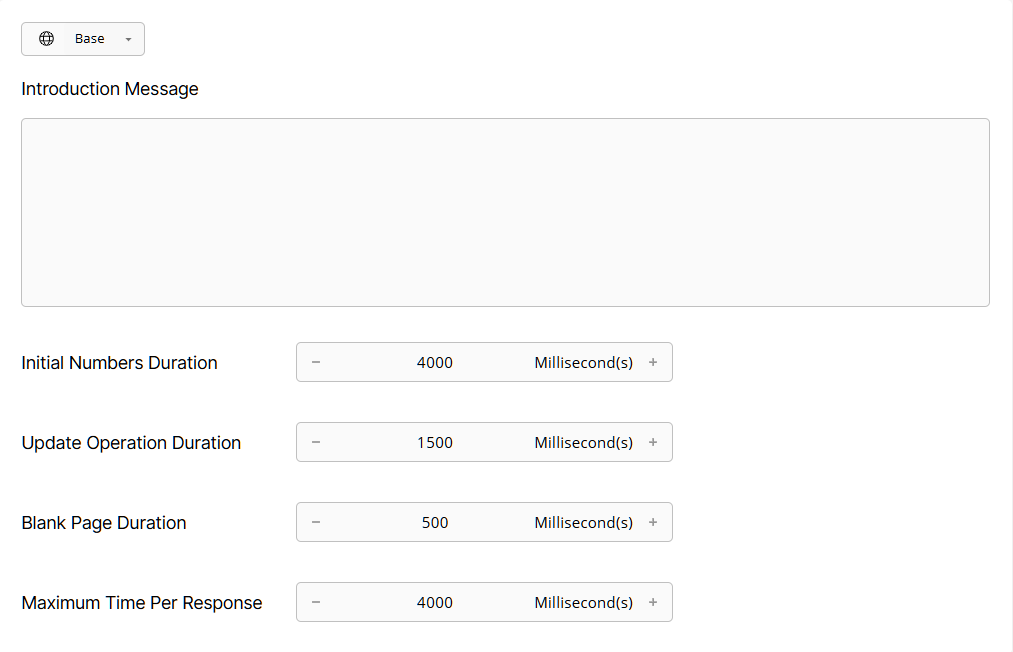Decrease the Update Operation Duration value
The height and width of the screenshot is (652, 1013).
click(315, 442)
